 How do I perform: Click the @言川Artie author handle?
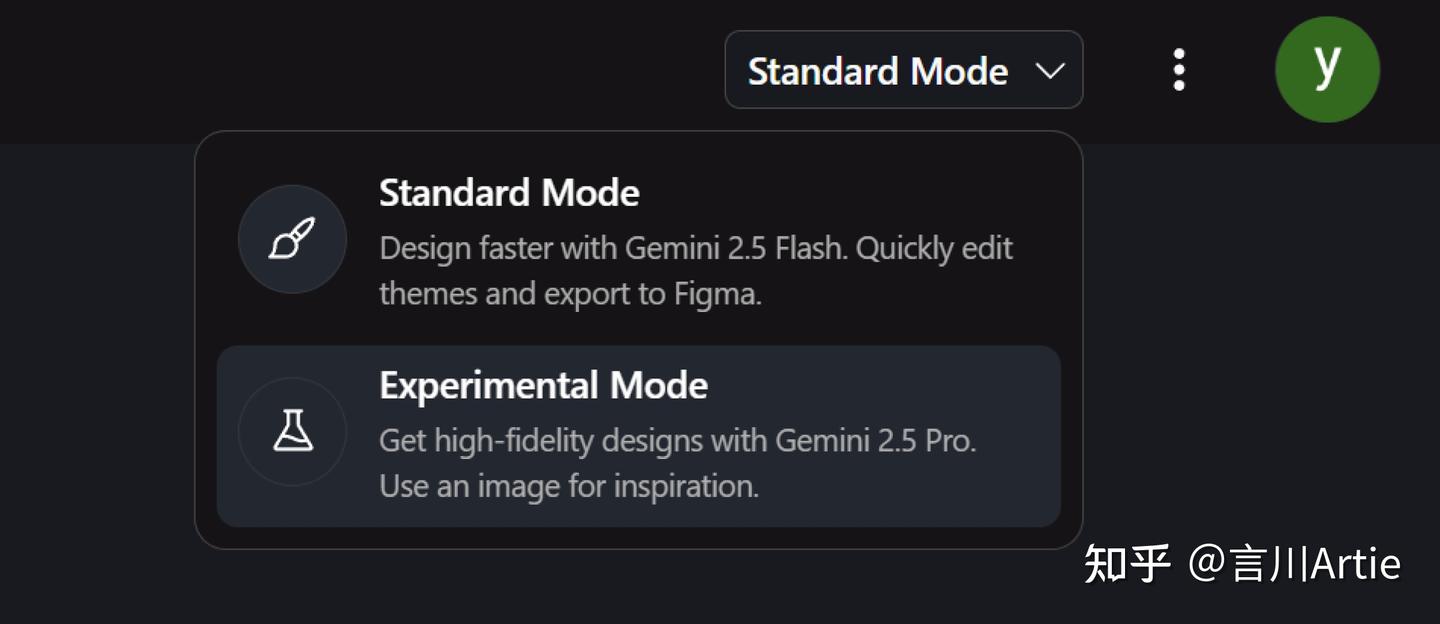click(x=1294, y=564)
